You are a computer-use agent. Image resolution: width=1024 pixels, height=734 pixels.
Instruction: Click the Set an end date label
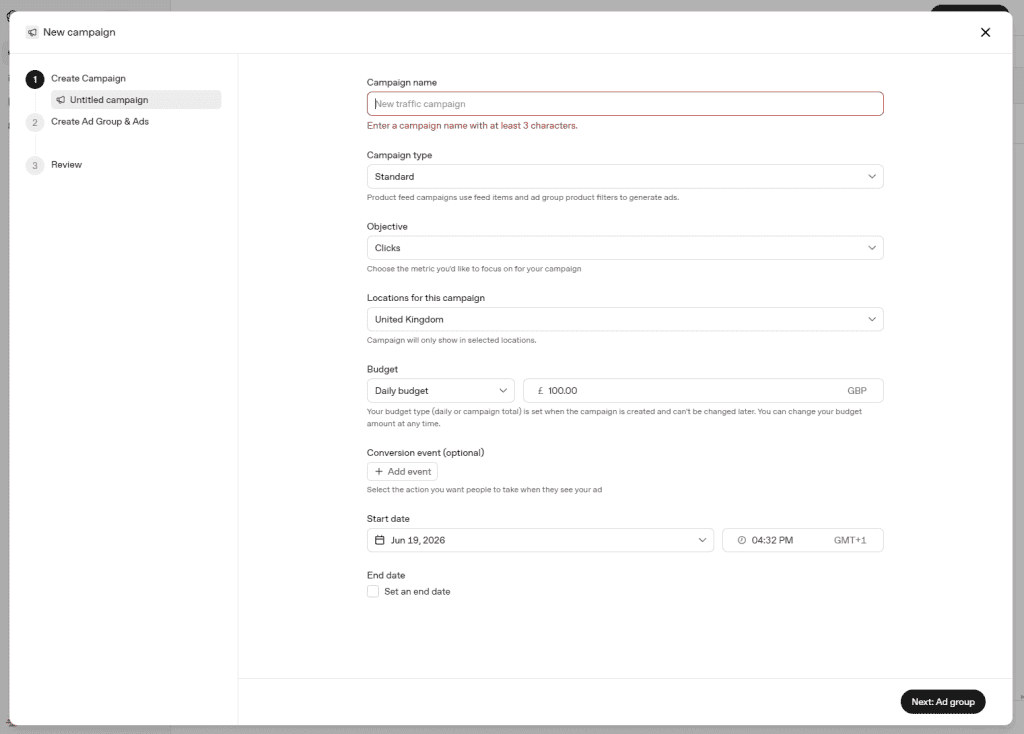tap(417, 592)
